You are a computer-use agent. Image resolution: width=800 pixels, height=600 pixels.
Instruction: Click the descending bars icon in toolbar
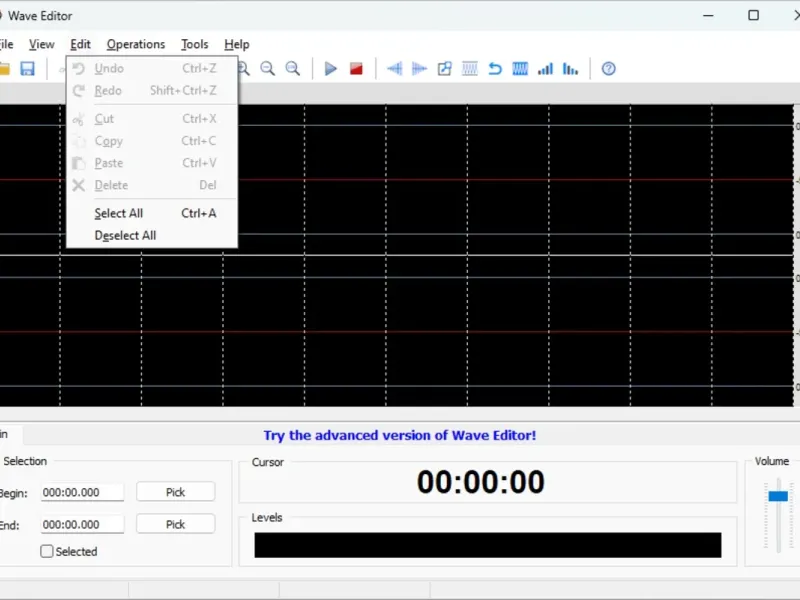click(x=570, y=69)
